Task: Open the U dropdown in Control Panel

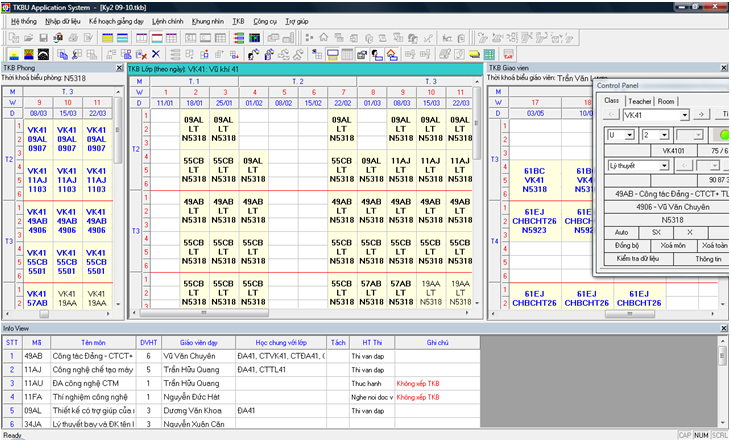Action: 630,134
